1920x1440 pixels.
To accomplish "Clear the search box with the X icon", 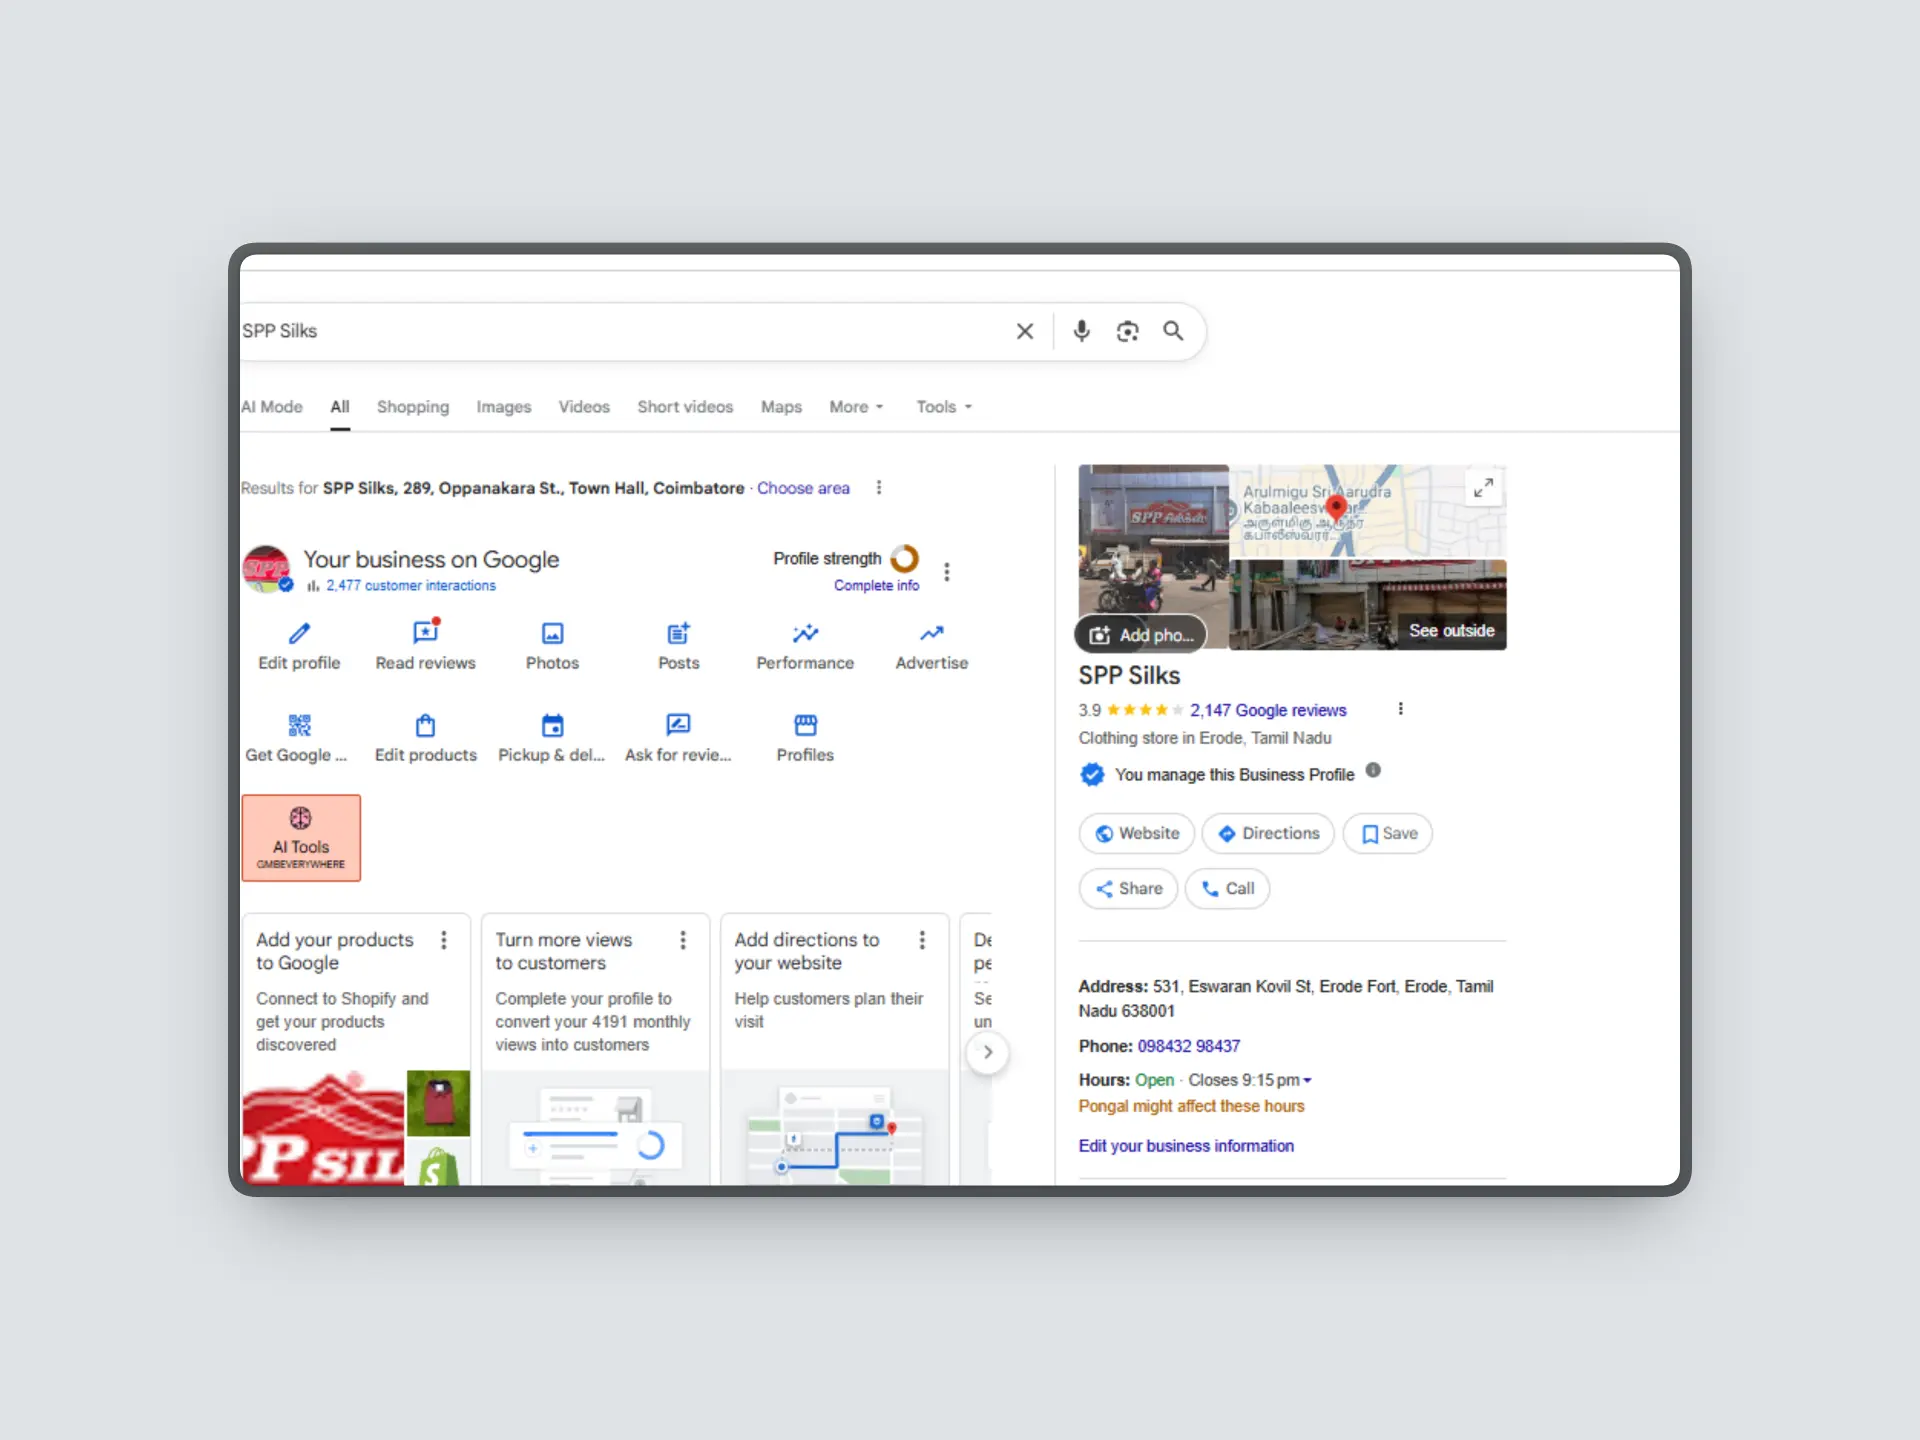I will click(1025, 331).
